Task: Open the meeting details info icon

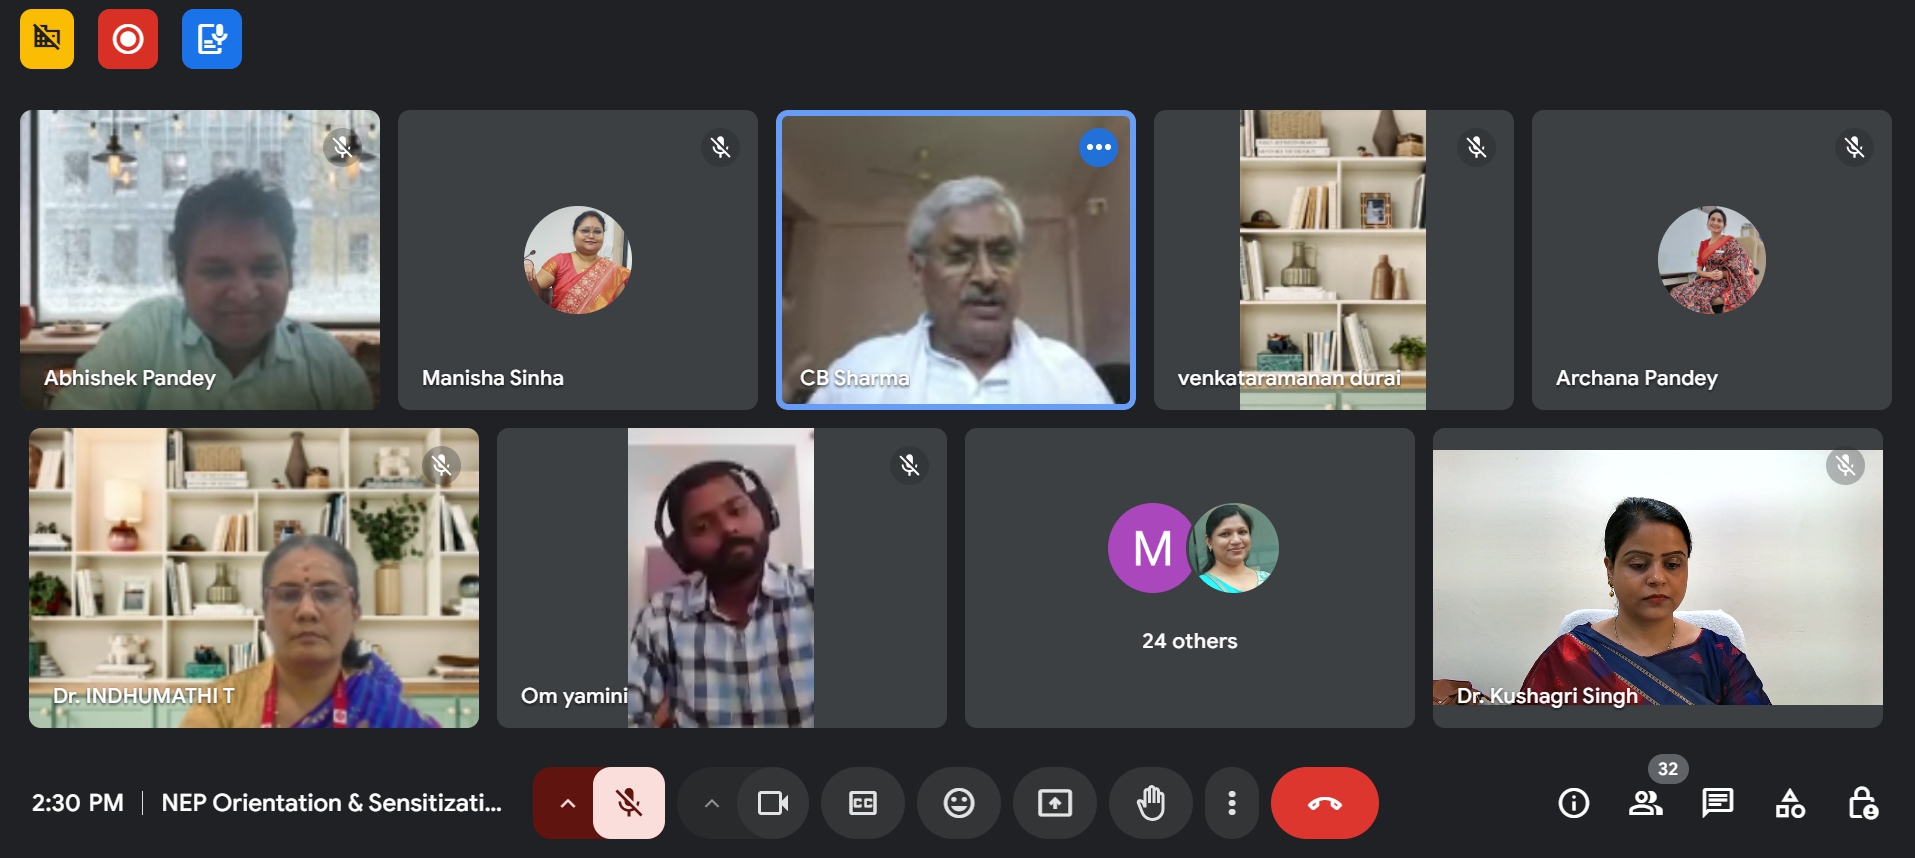Action: (1573, 803)
